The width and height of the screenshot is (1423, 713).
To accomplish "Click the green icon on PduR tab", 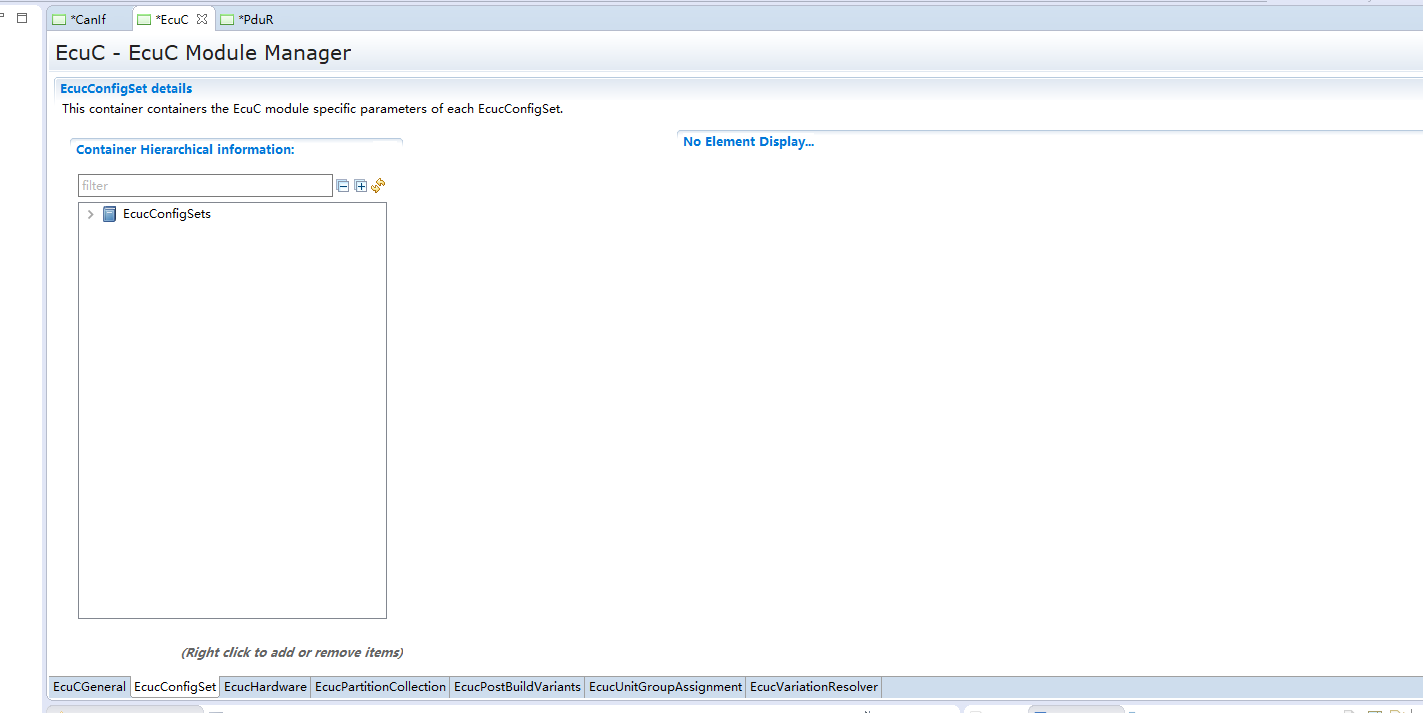I will pos(227,20).
